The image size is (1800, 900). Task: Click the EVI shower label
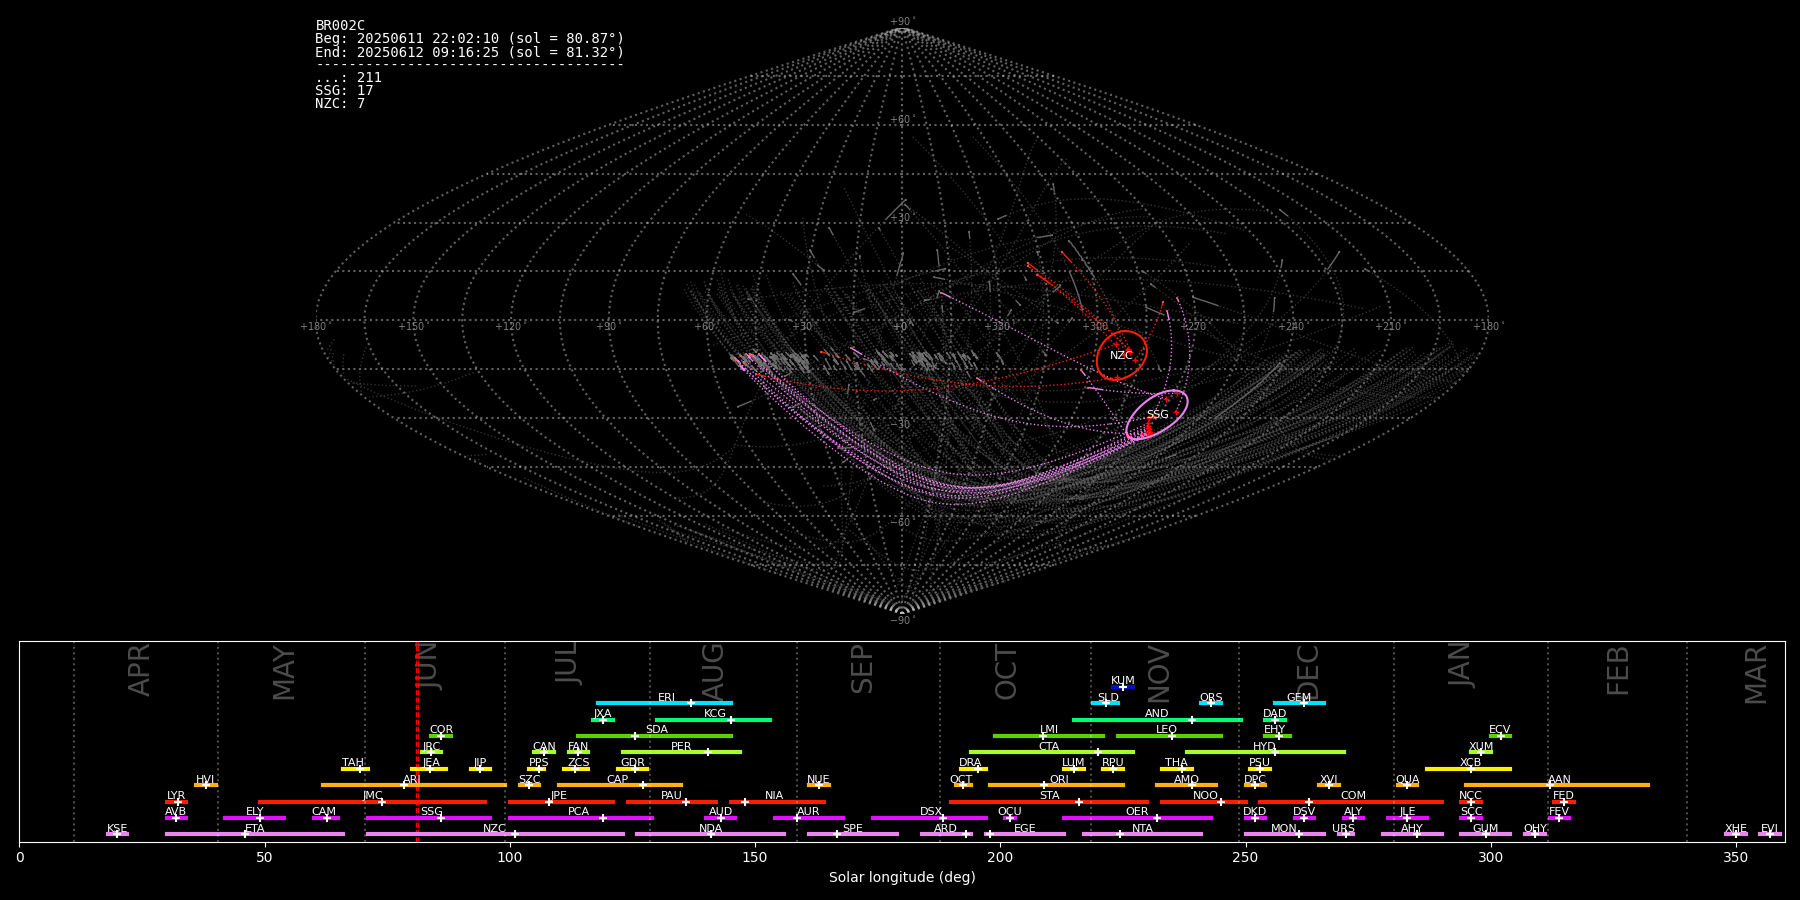click(x=1769, y=829)
